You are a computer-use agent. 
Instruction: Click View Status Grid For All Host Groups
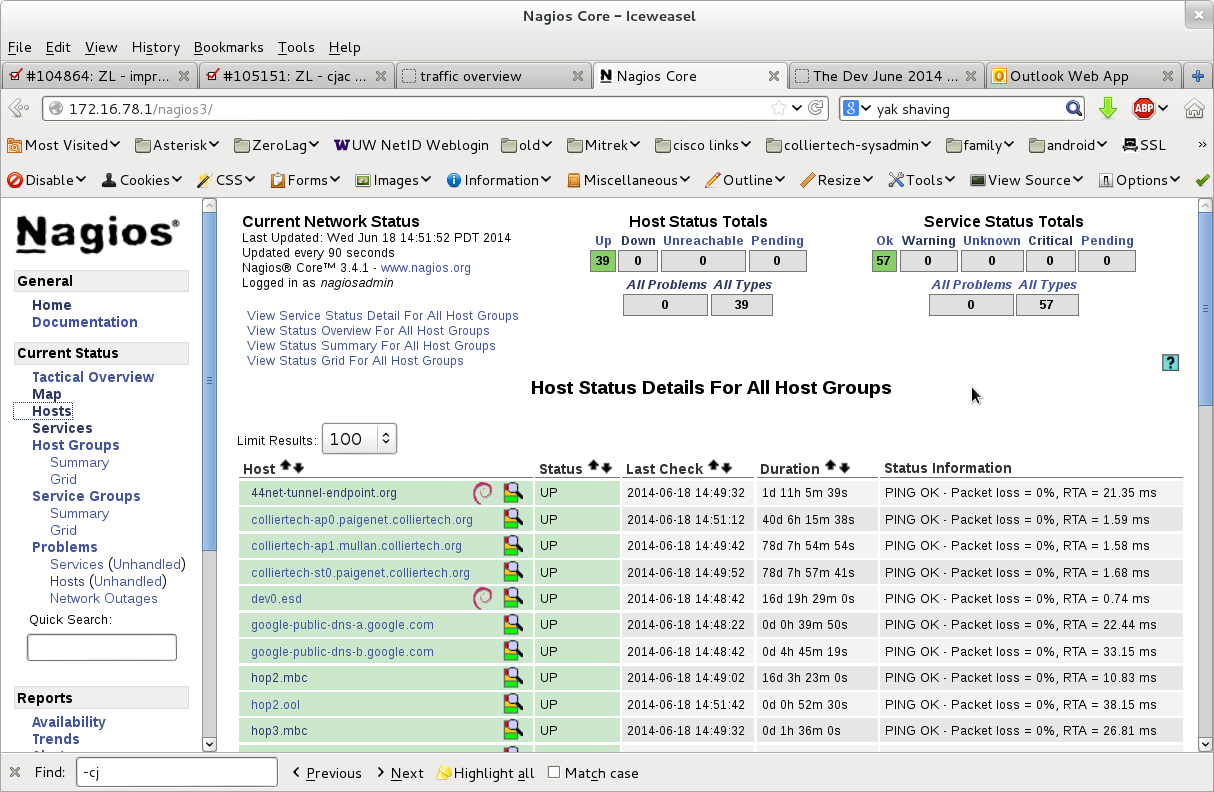point(355,360)
